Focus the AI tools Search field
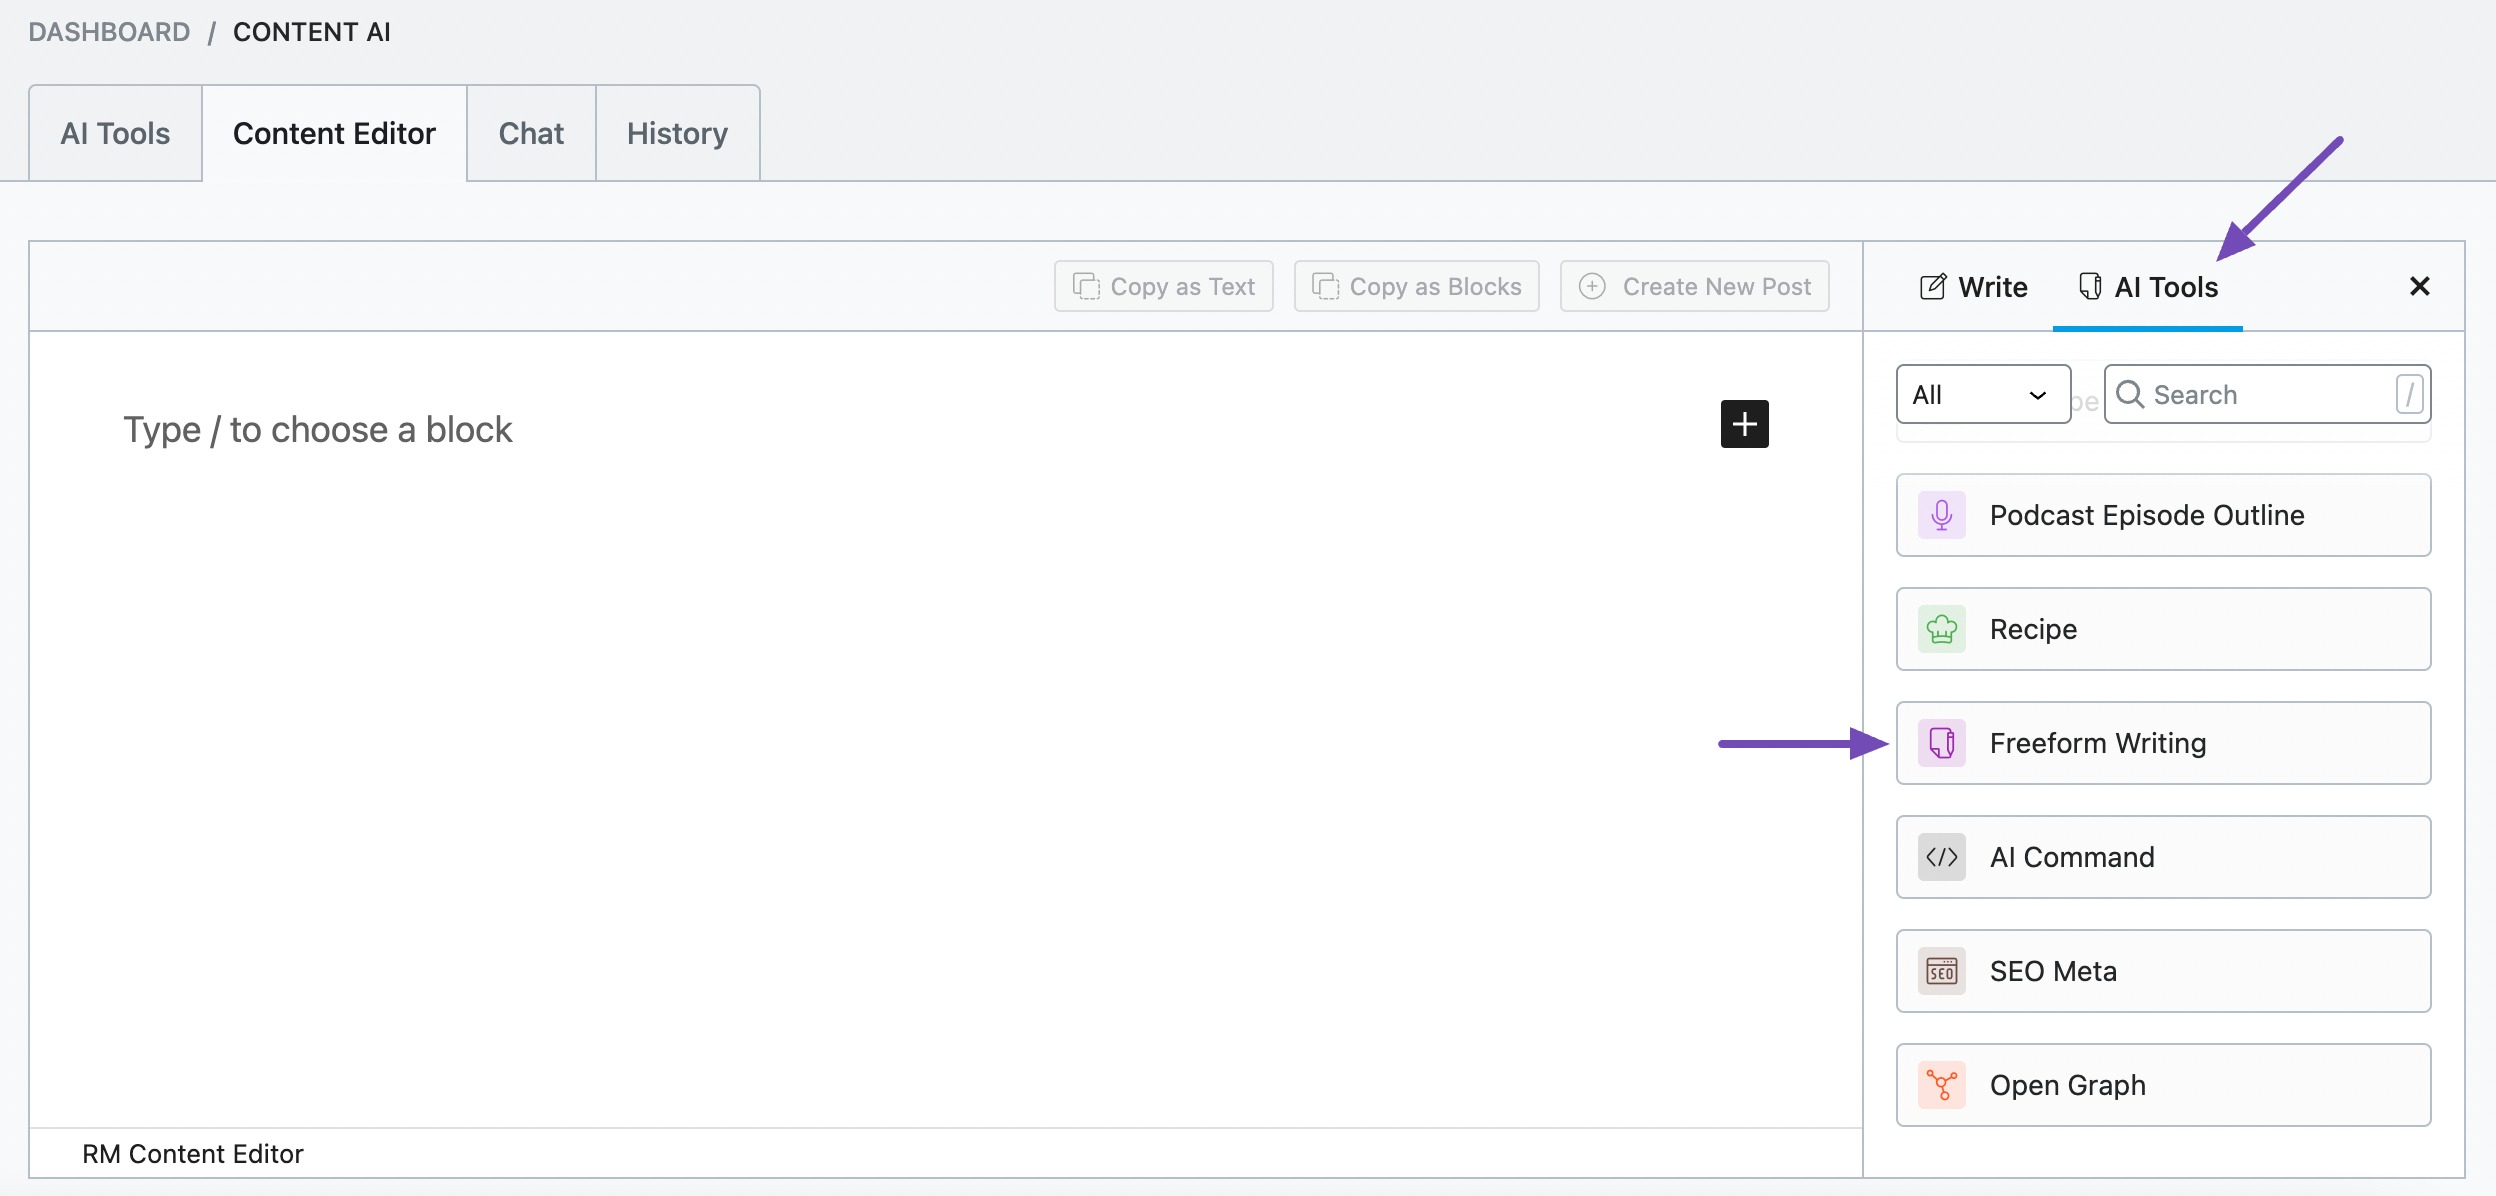The width and height of the screenshot is (2496, 1196). tap(2267, 394)
